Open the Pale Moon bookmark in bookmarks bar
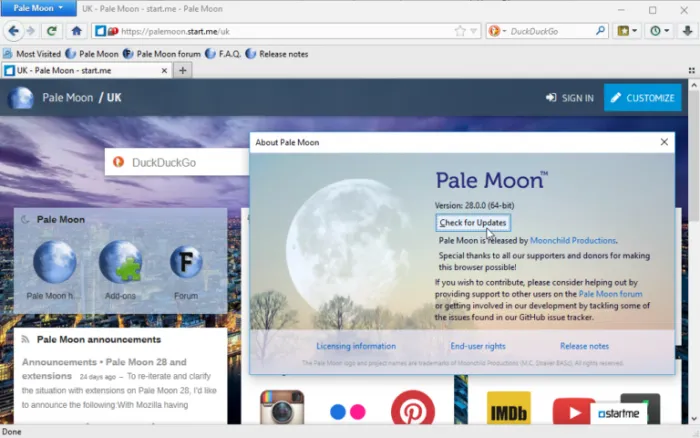The width and height of the screenshot is (700, 438). tap(92, 54)
